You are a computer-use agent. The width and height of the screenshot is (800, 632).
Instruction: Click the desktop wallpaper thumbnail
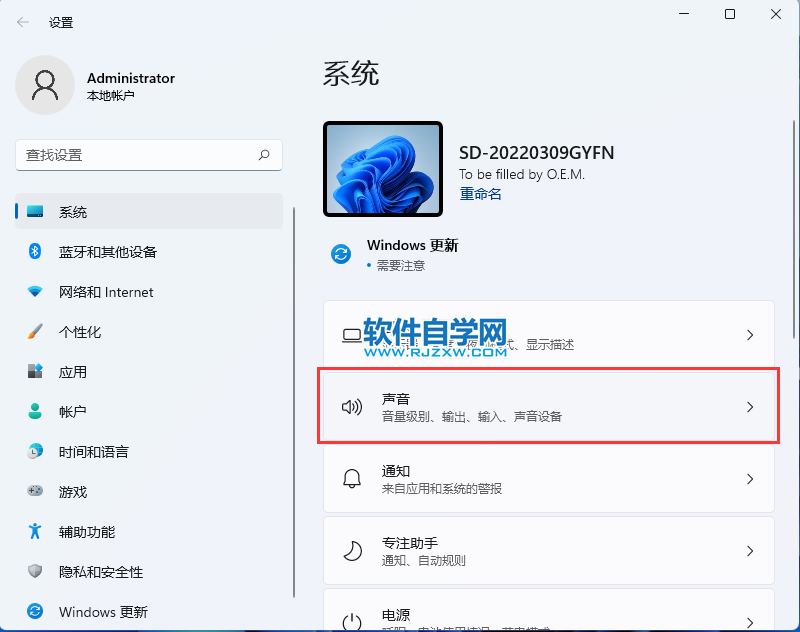pos(383,169)
